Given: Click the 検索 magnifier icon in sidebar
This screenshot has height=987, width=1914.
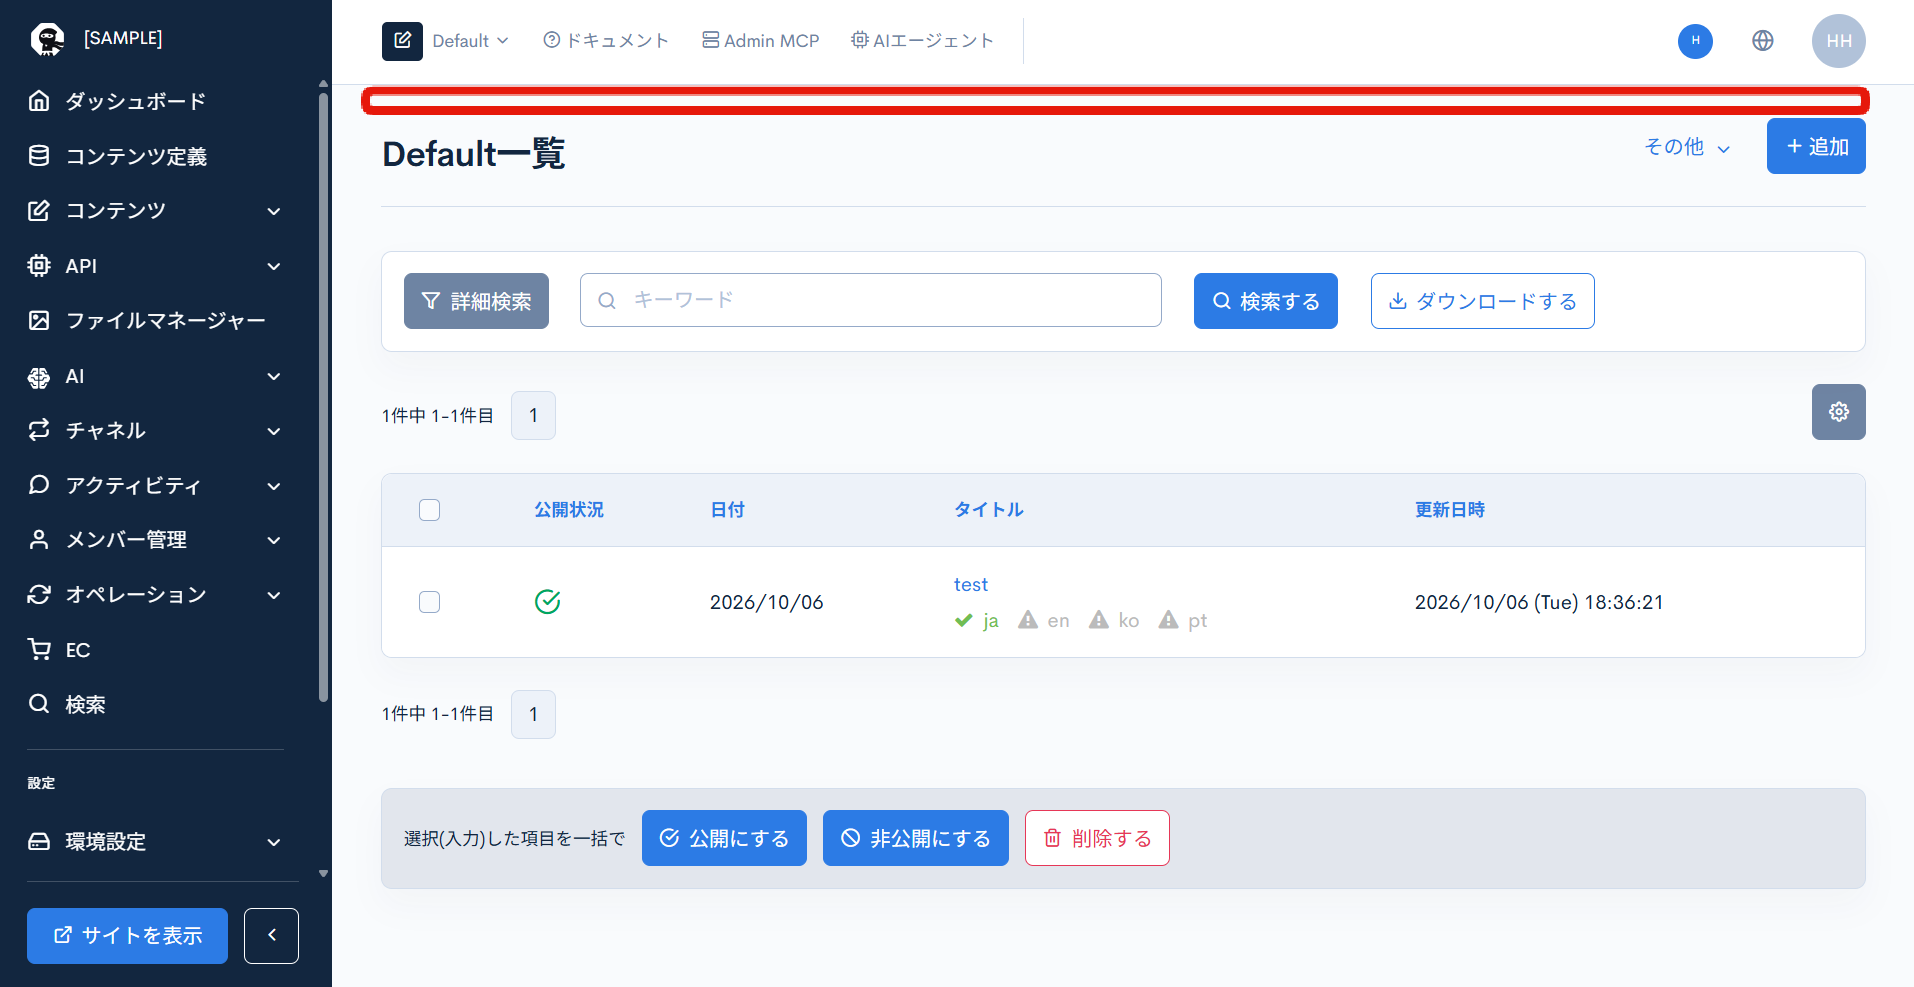Looking at the screenshot, I should (x=39, y=704).
